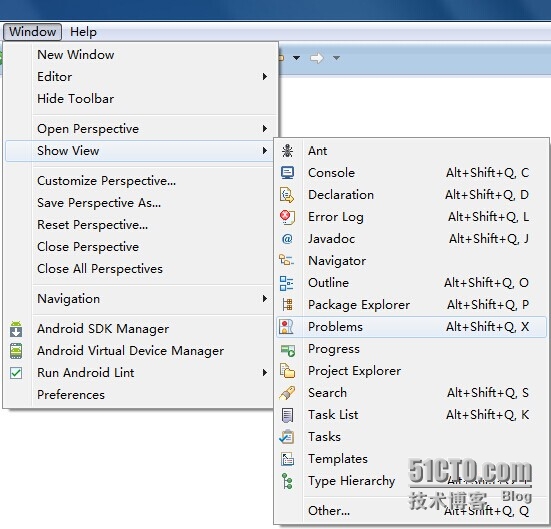This screenshot has height=529, width=551.
Task: Choose Other... in Show View list
Action: tap(411, 511)
